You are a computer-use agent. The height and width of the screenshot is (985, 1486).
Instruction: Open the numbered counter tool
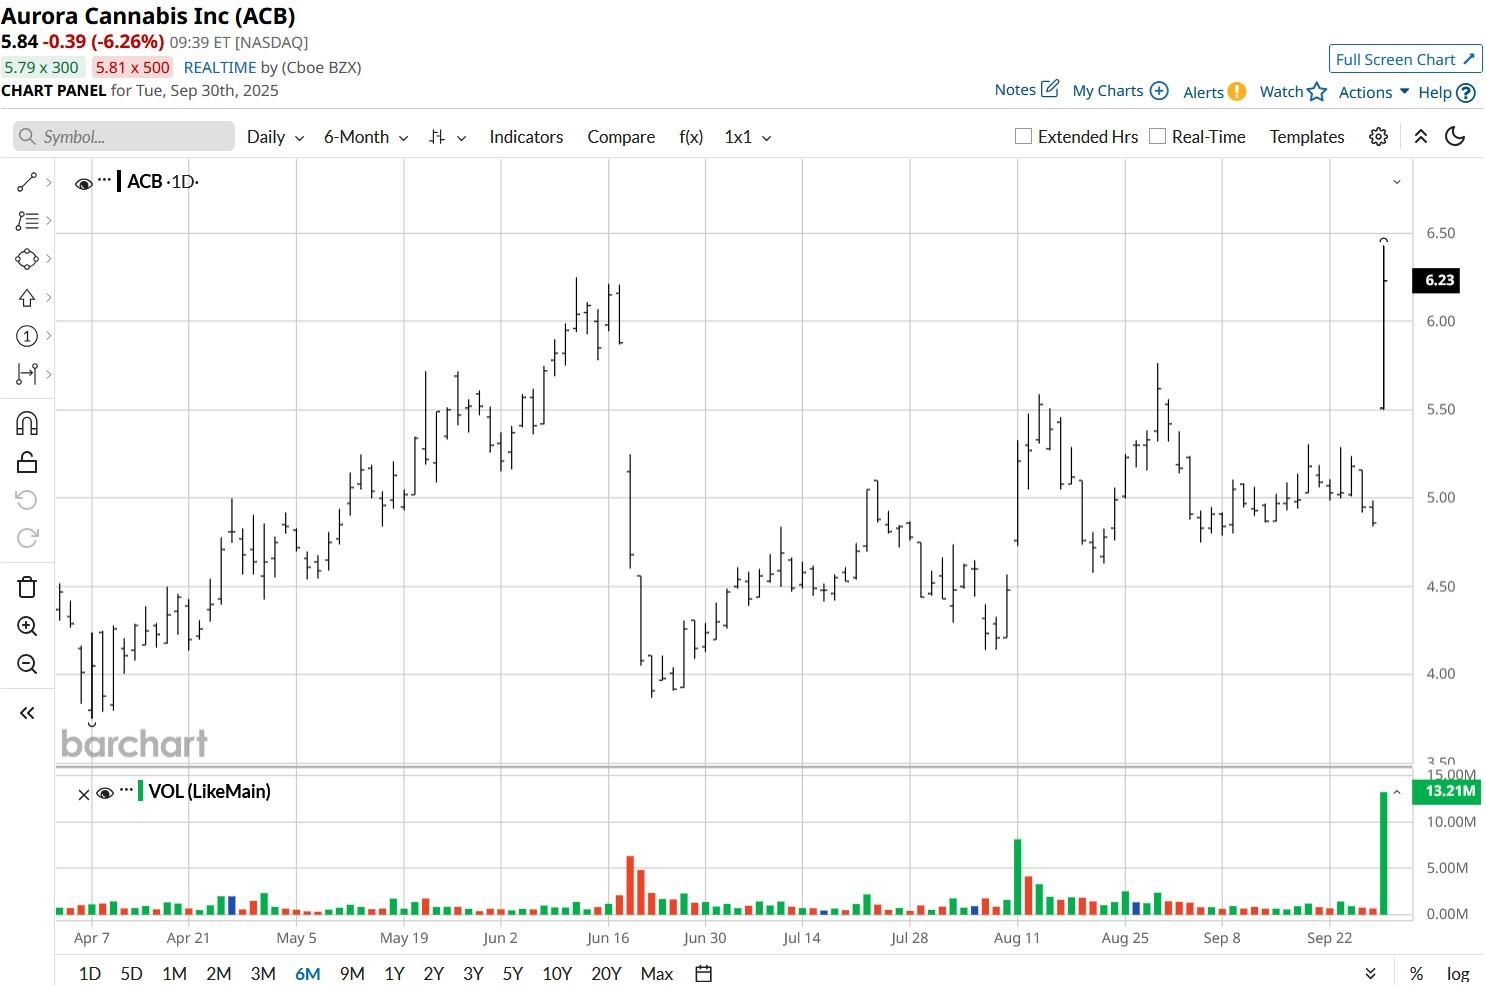27,336
